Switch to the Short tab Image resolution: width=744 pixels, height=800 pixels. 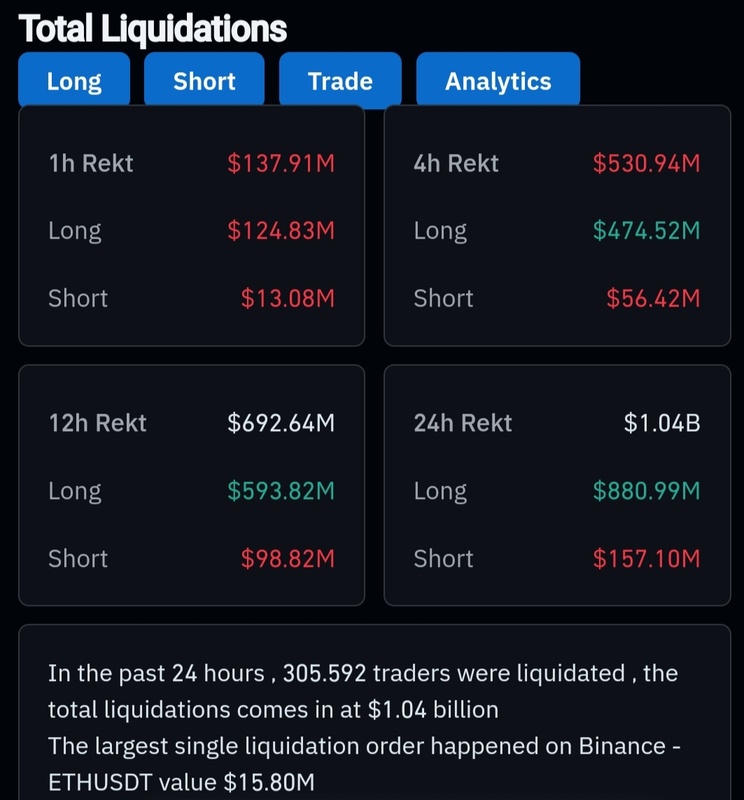point(204,81)
